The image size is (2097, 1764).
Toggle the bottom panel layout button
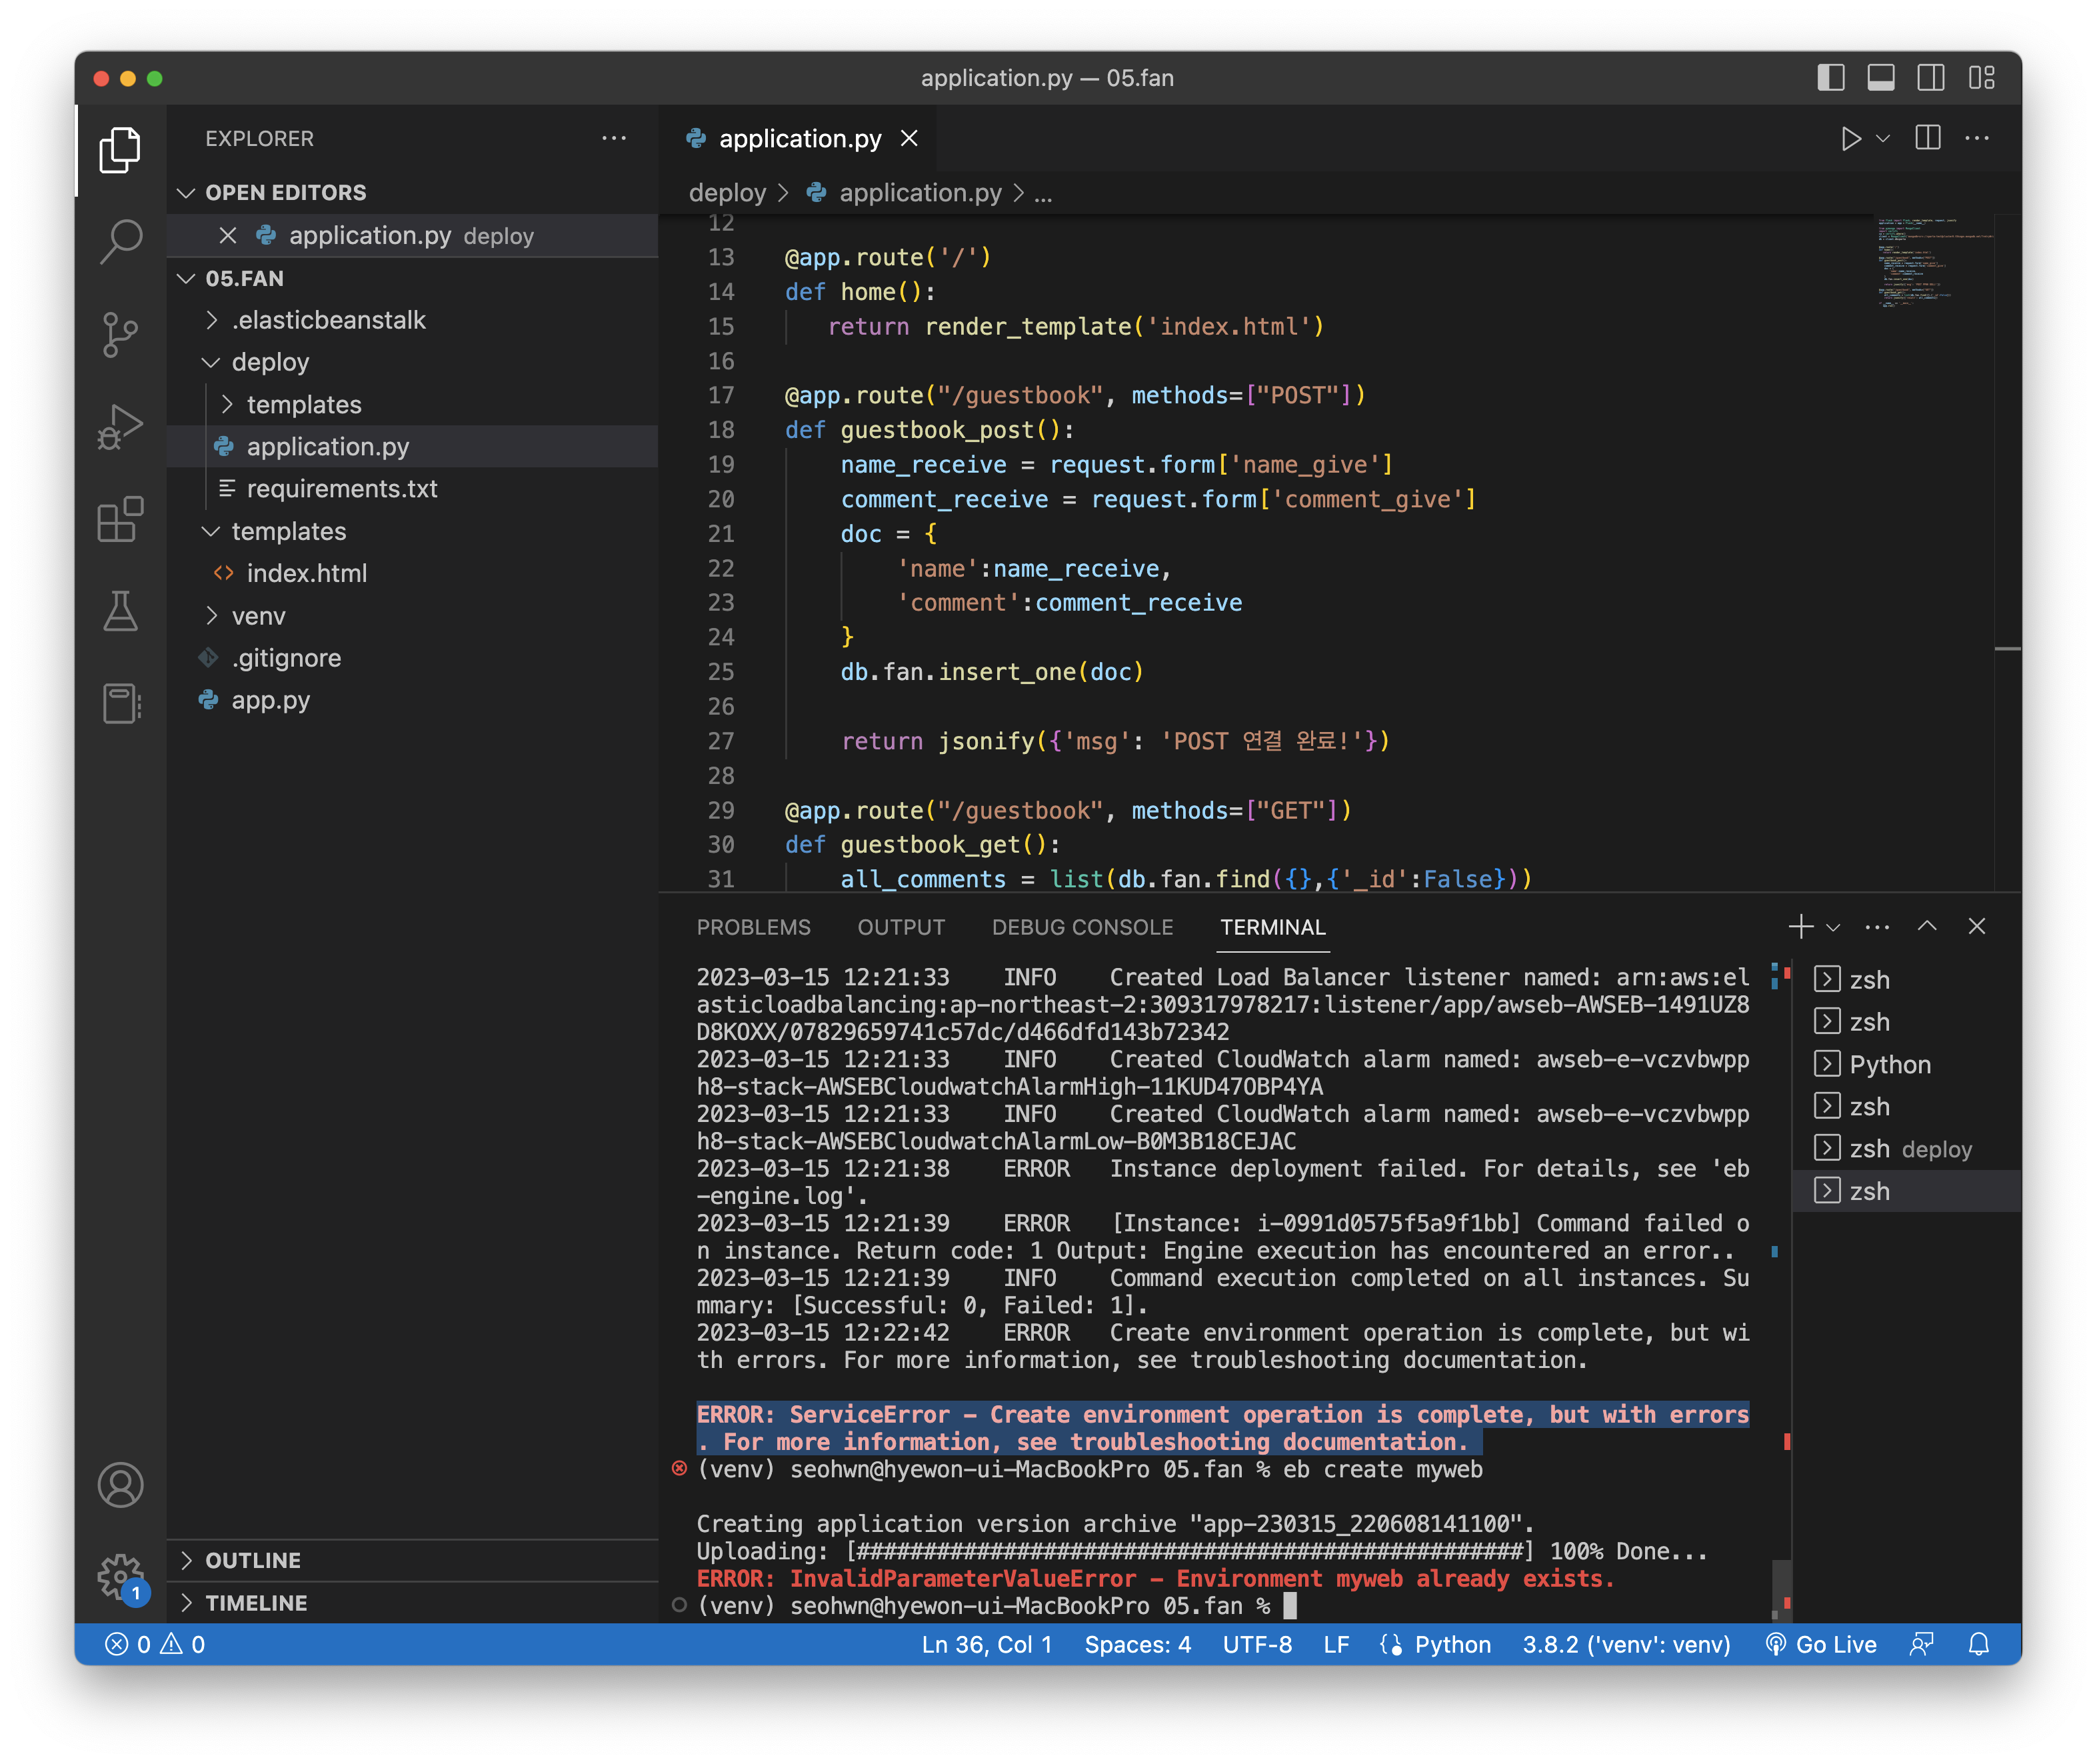click(x=1881, y=78)
